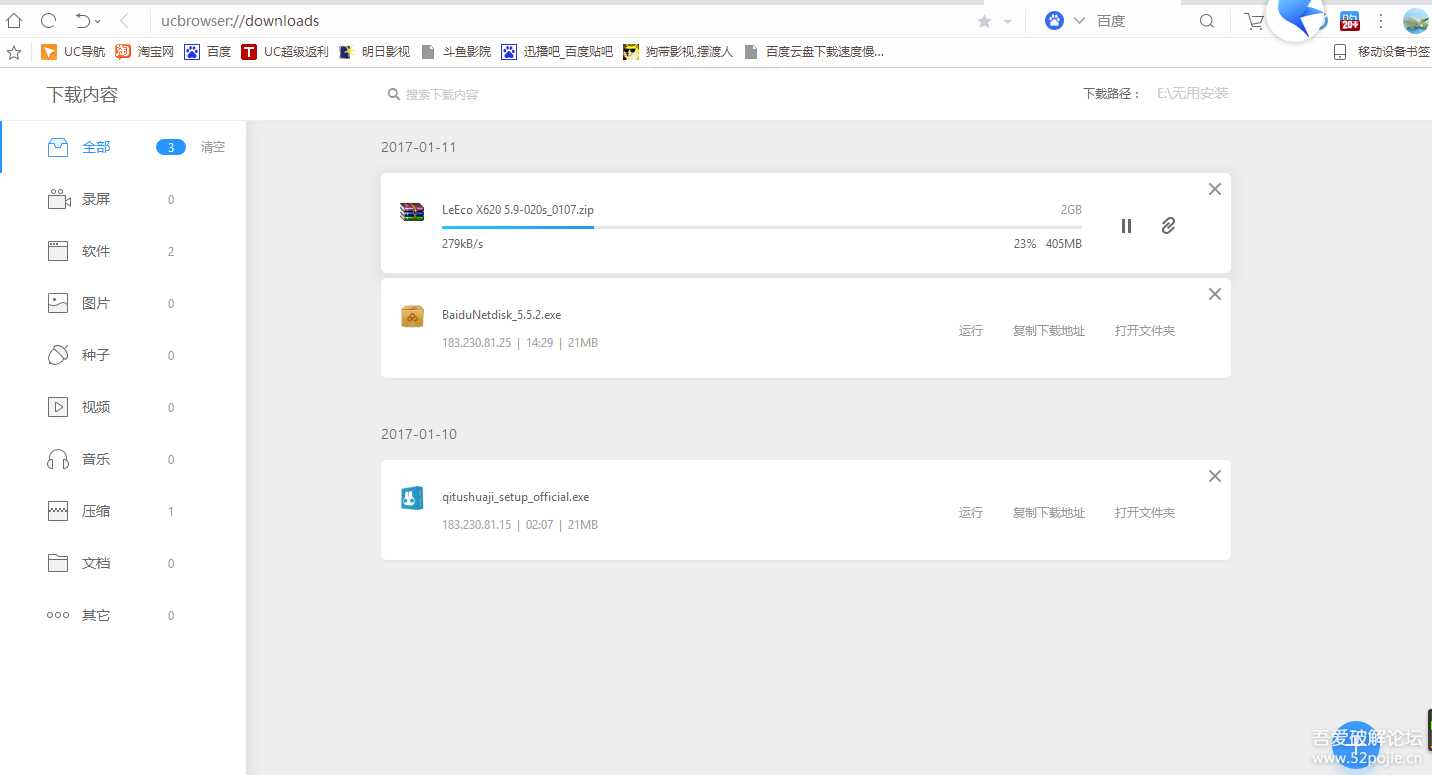The width and height of the screenshot is (1432, 775).
Task: Open the shopping cart toolbar icon
Action: pyautogui.click(x=1253, y=20)
